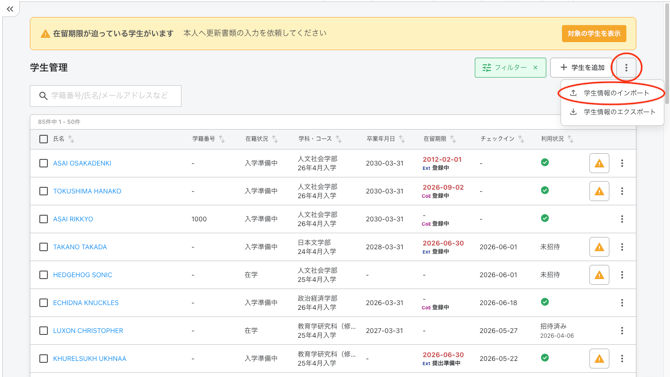The height and width of the screenshot is (377, 670).
Task: Open row menu for TAKANO TAKADA
Action: [622, 247]
